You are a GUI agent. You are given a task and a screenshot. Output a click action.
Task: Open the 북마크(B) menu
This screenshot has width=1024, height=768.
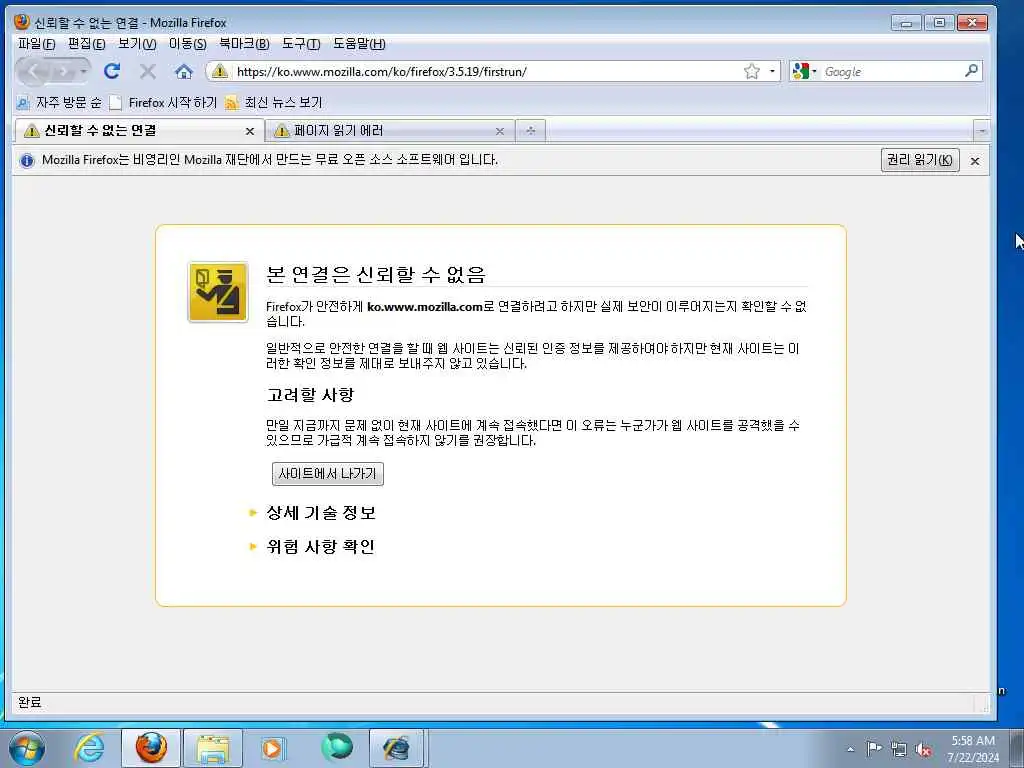244,44
